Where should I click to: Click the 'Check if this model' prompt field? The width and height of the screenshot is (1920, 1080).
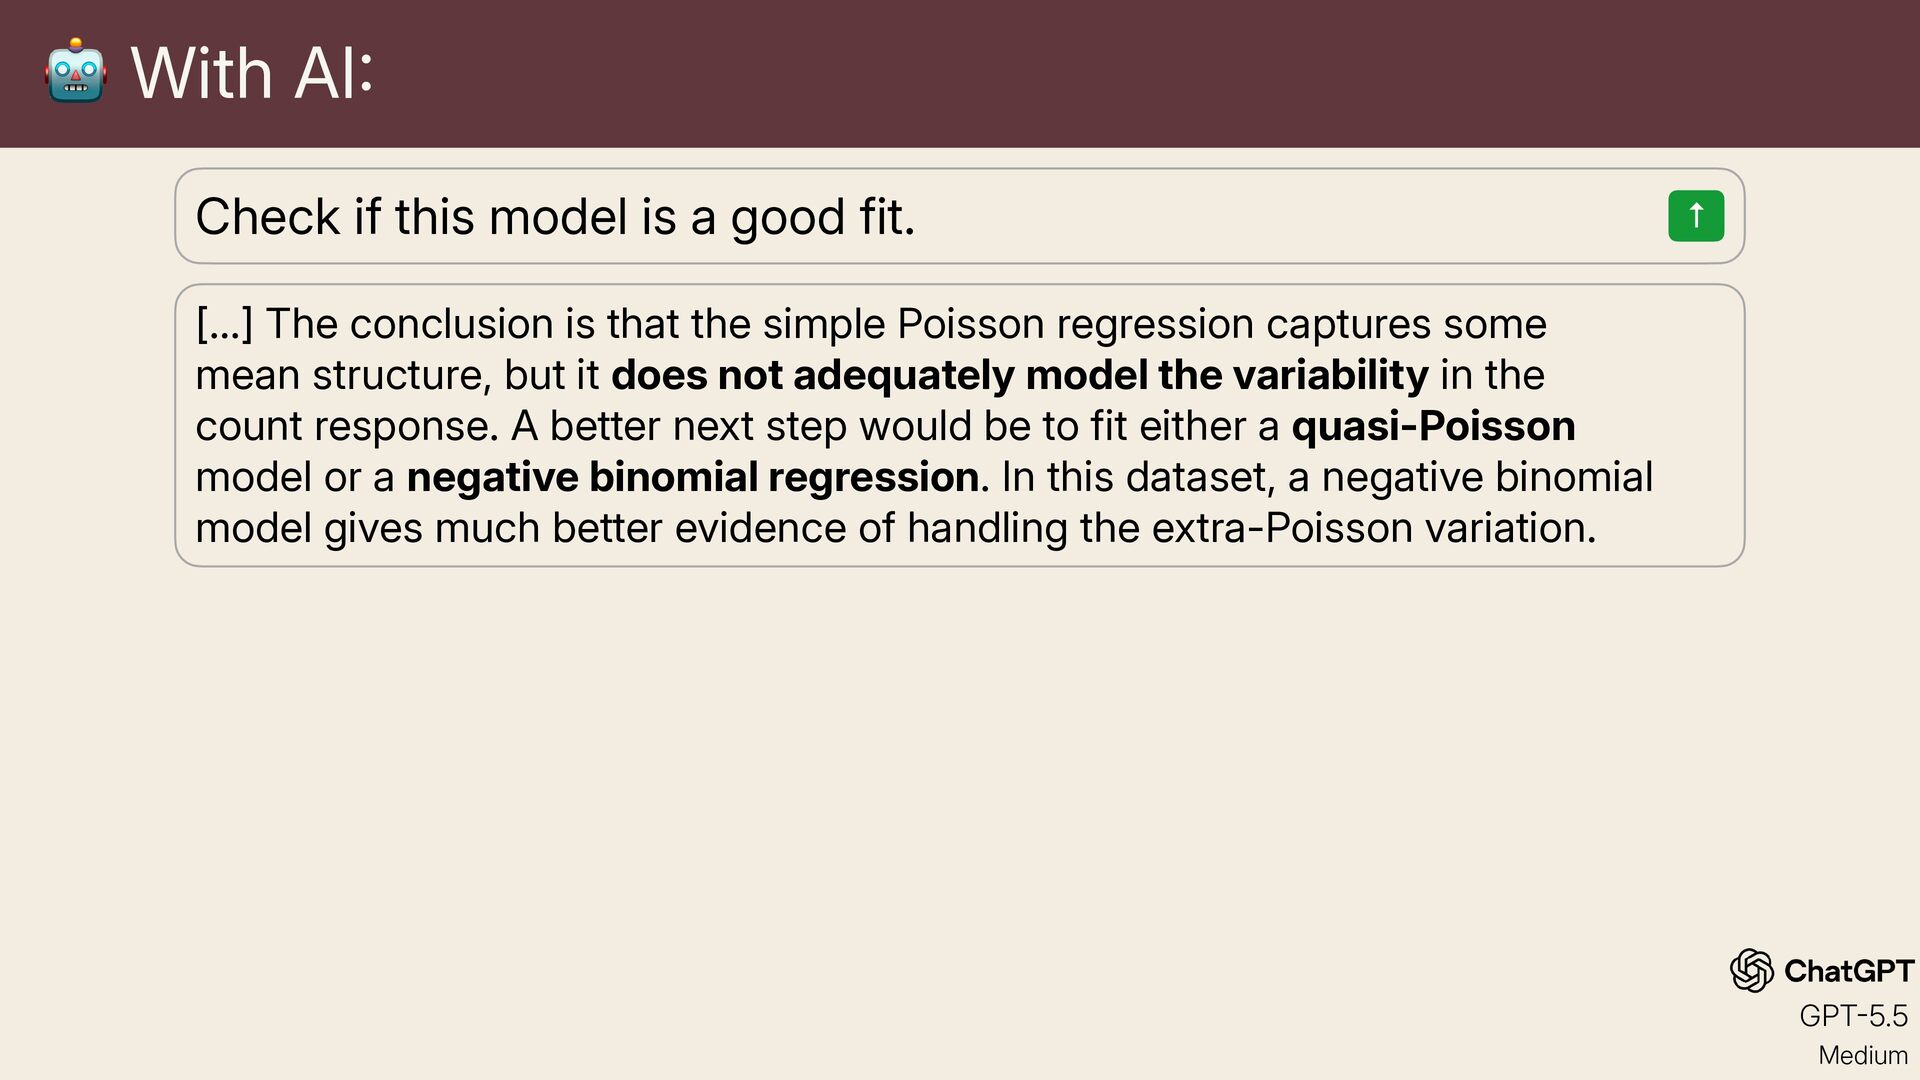click(x=959, y=216)
